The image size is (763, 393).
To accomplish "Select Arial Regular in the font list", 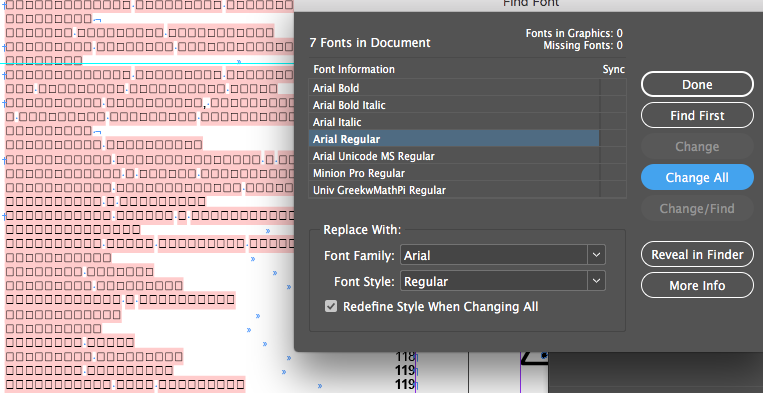I will tap(454, 139).
